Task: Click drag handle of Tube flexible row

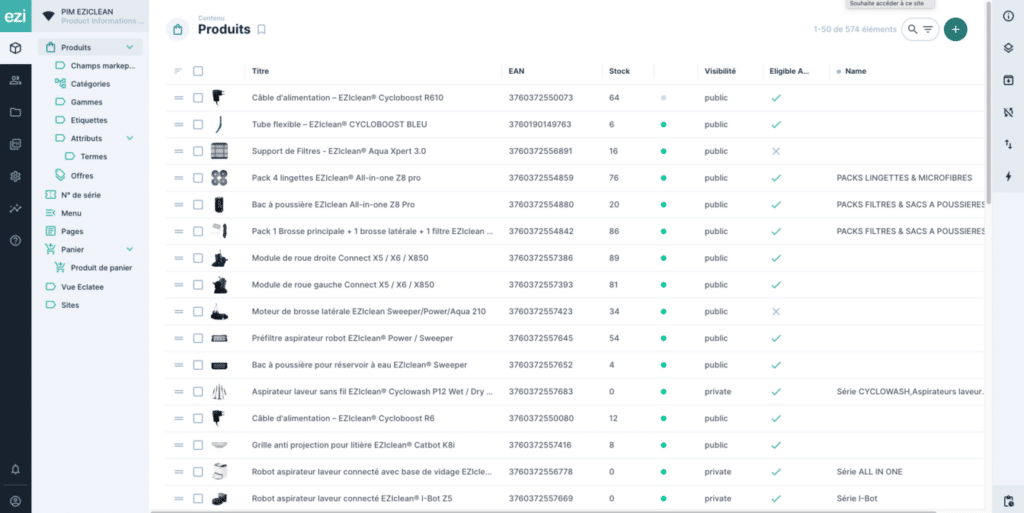Action: tap(178, 124)
